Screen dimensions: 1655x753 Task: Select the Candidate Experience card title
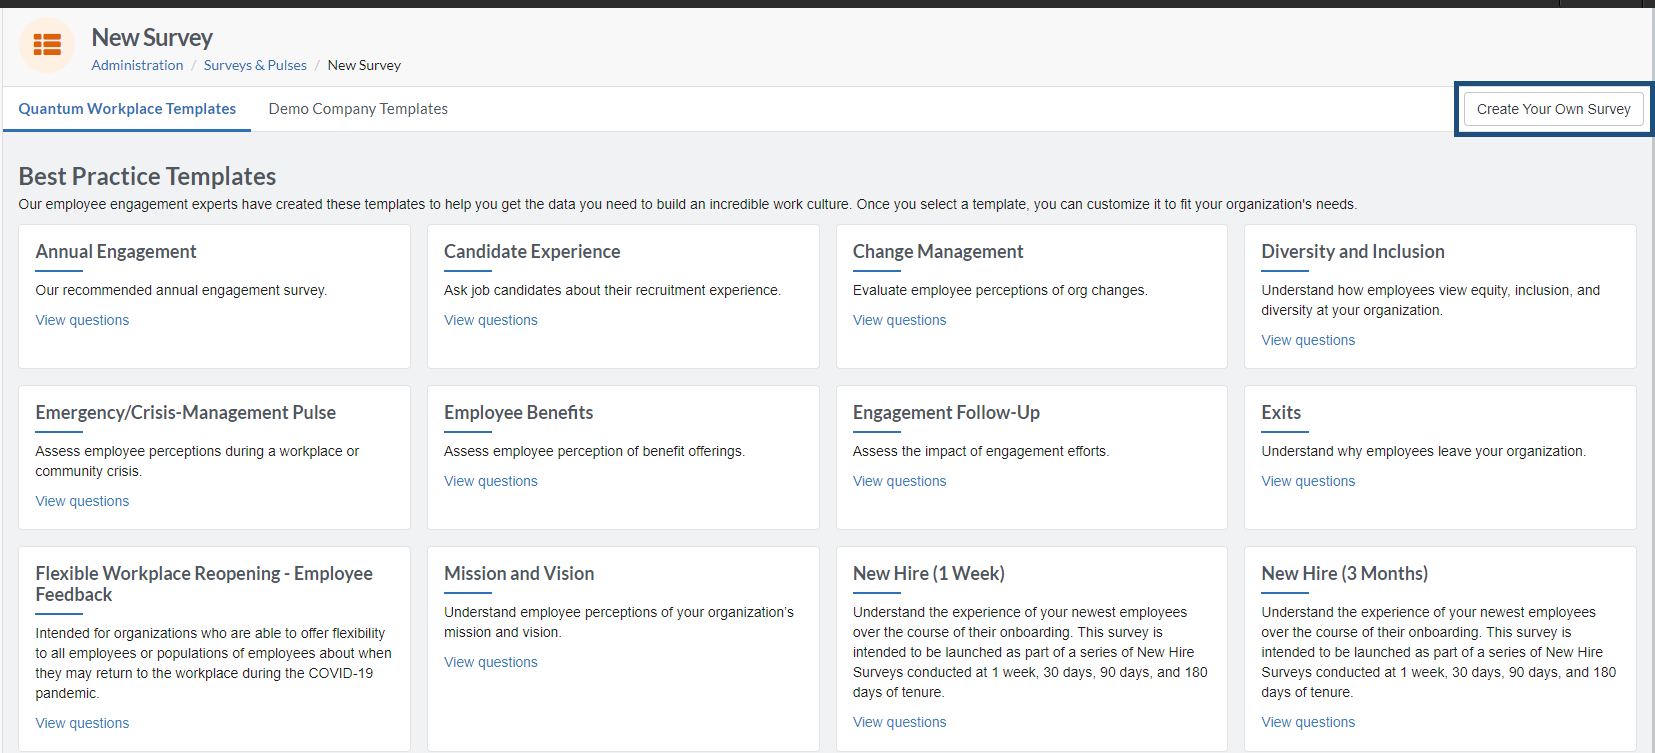532,252
